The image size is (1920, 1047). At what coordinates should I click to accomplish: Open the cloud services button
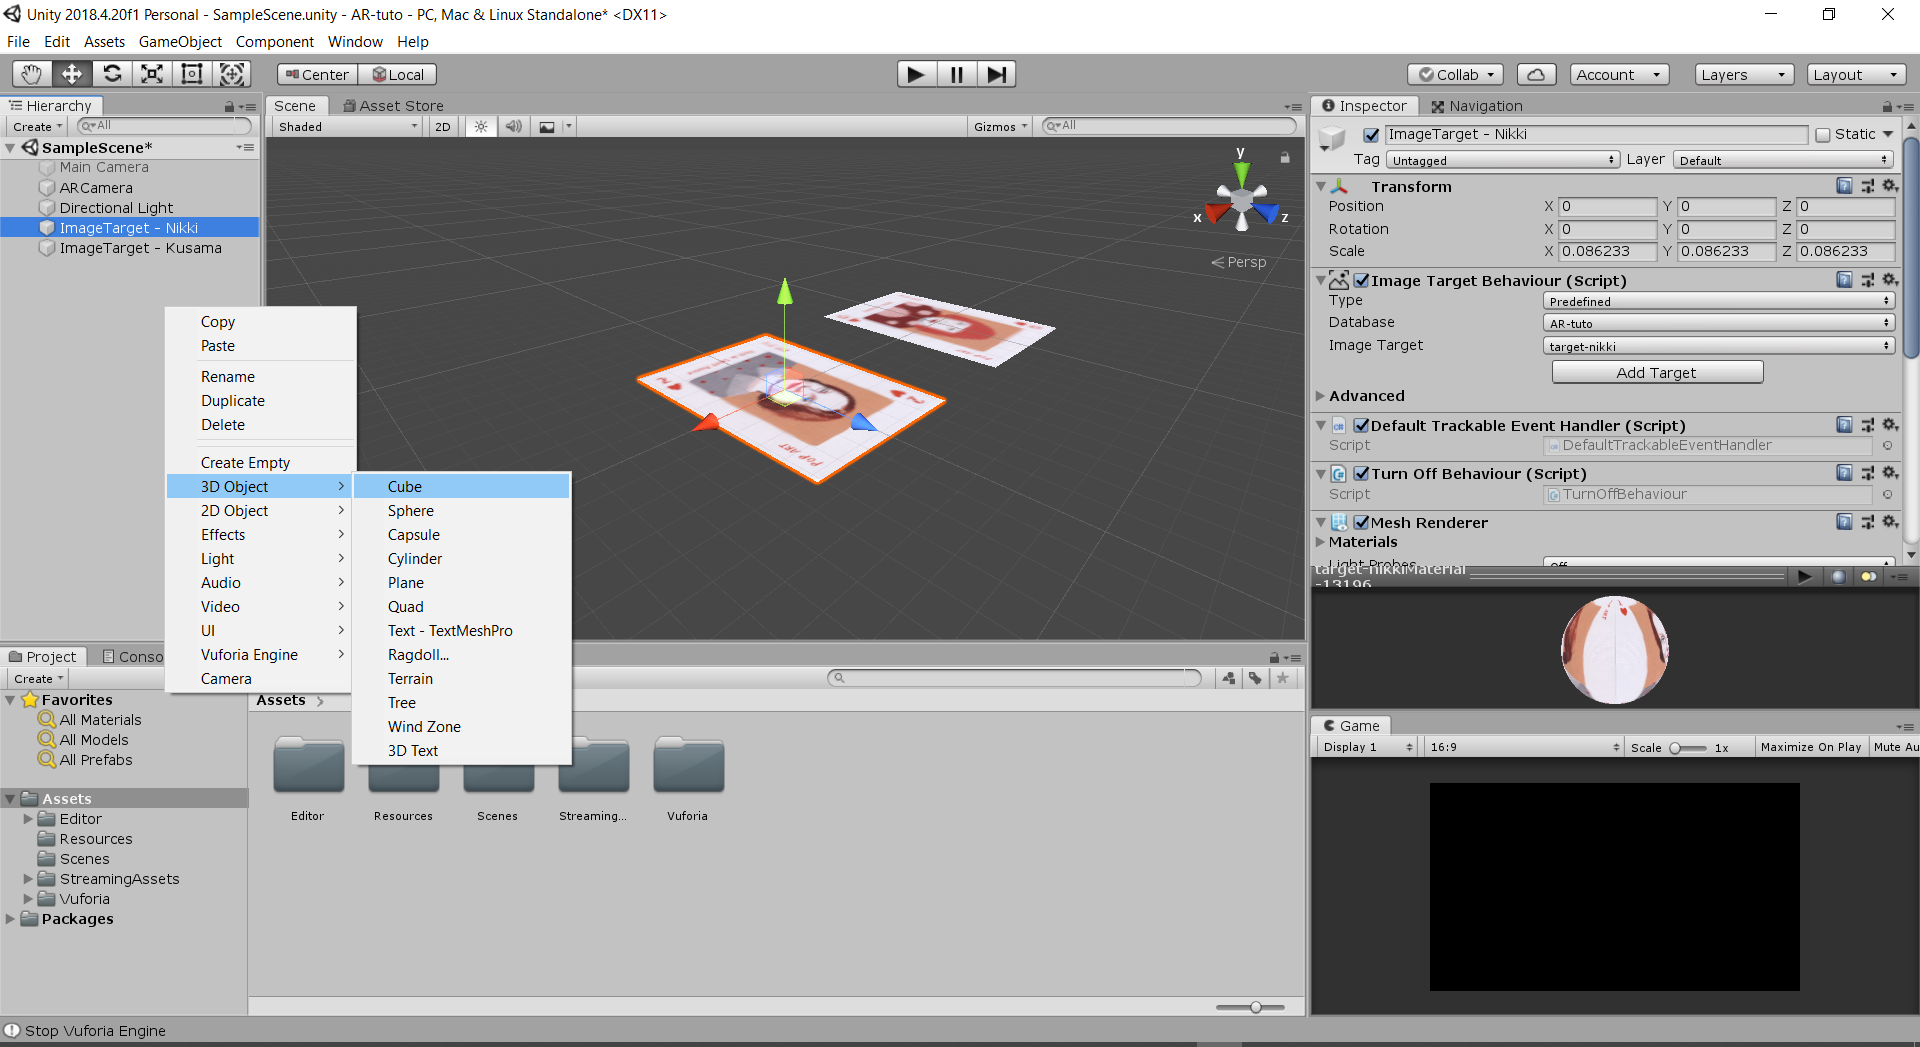(1536, 75)
